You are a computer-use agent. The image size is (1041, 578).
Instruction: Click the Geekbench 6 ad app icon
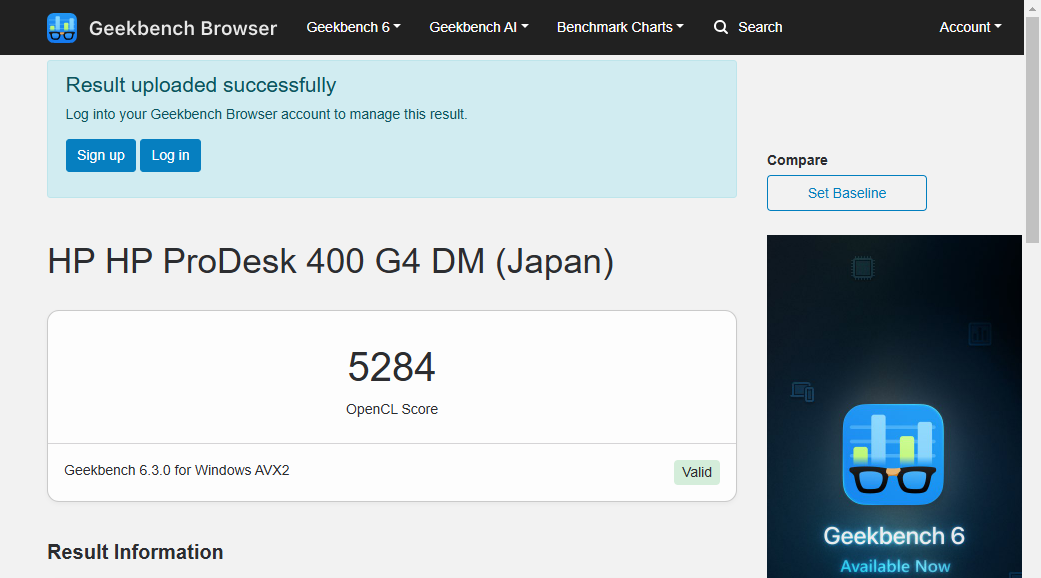point(893,455)
